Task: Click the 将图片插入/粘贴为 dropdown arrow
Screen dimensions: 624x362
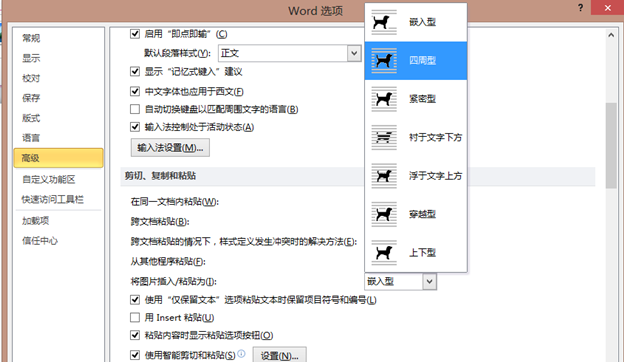Action: 429,282
